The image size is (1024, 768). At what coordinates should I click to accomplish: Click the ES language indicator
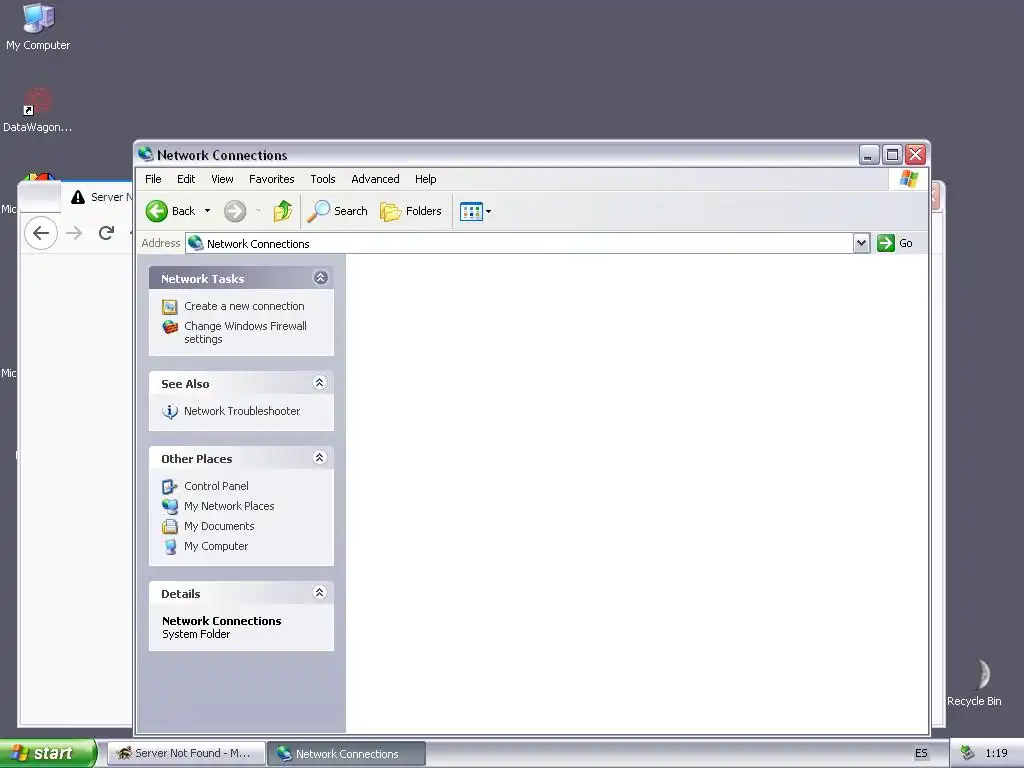(x=921, y=754)
